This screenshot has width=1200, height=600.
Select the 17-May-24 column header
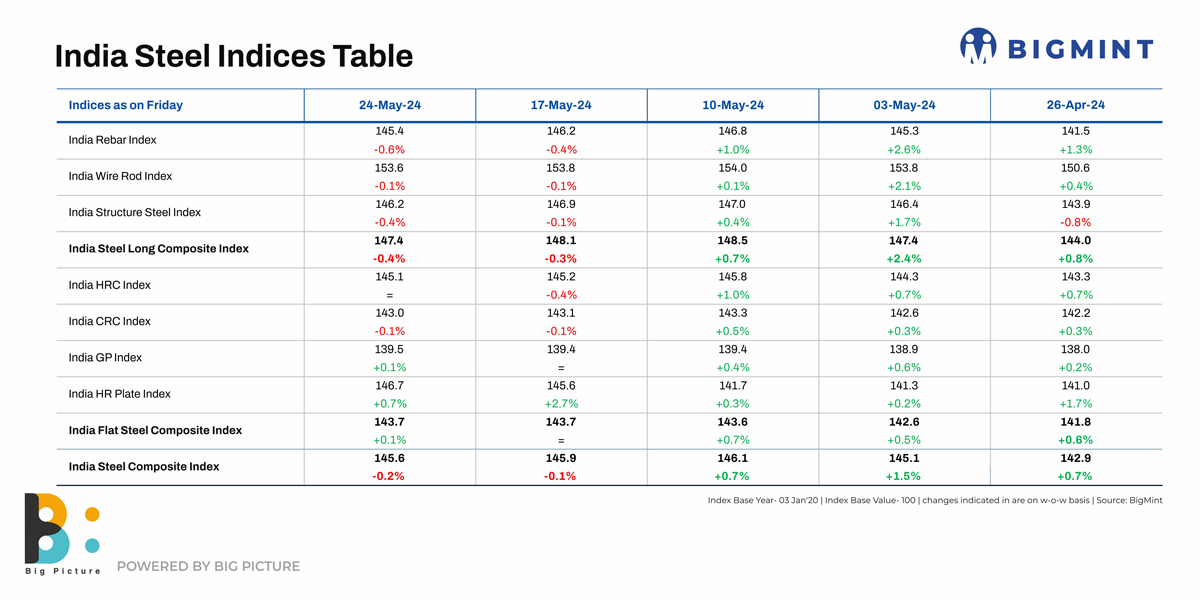click(561, 105)
